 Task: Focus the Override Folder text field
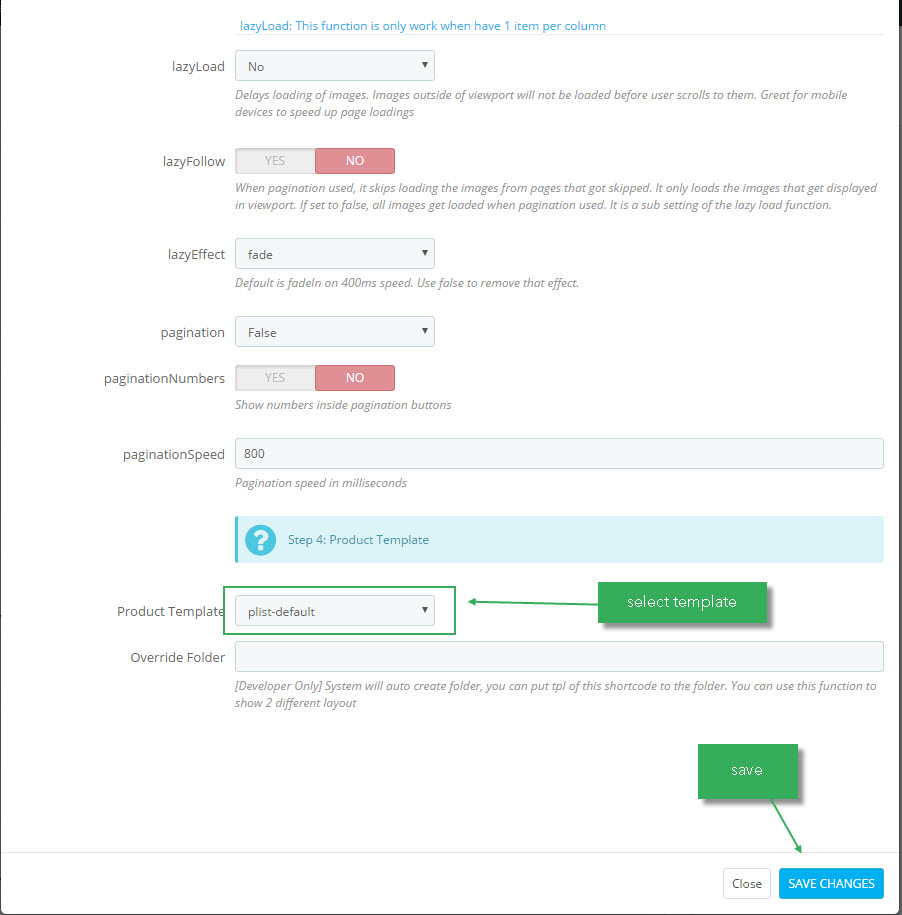click(559, 656)
